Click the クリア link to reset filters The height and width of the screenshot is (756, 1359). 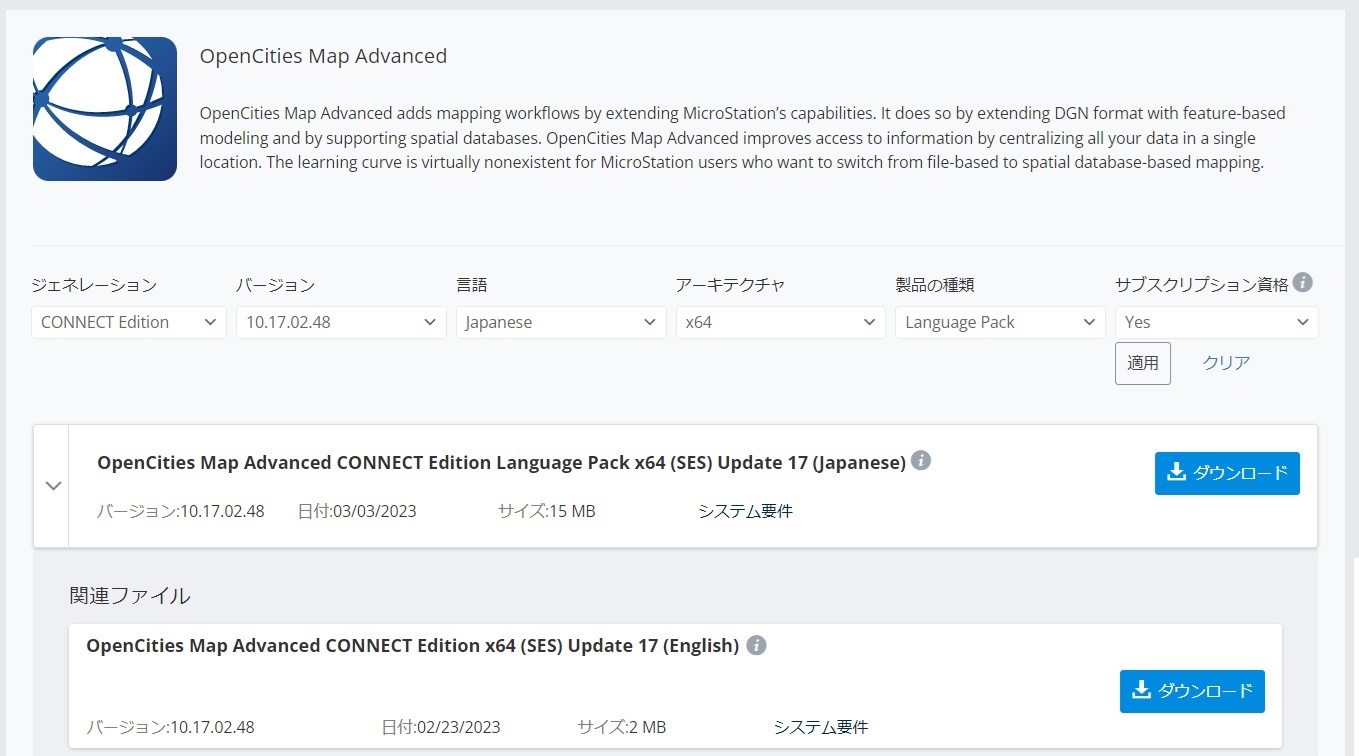pyautogui.click(x=1226, y=363)
